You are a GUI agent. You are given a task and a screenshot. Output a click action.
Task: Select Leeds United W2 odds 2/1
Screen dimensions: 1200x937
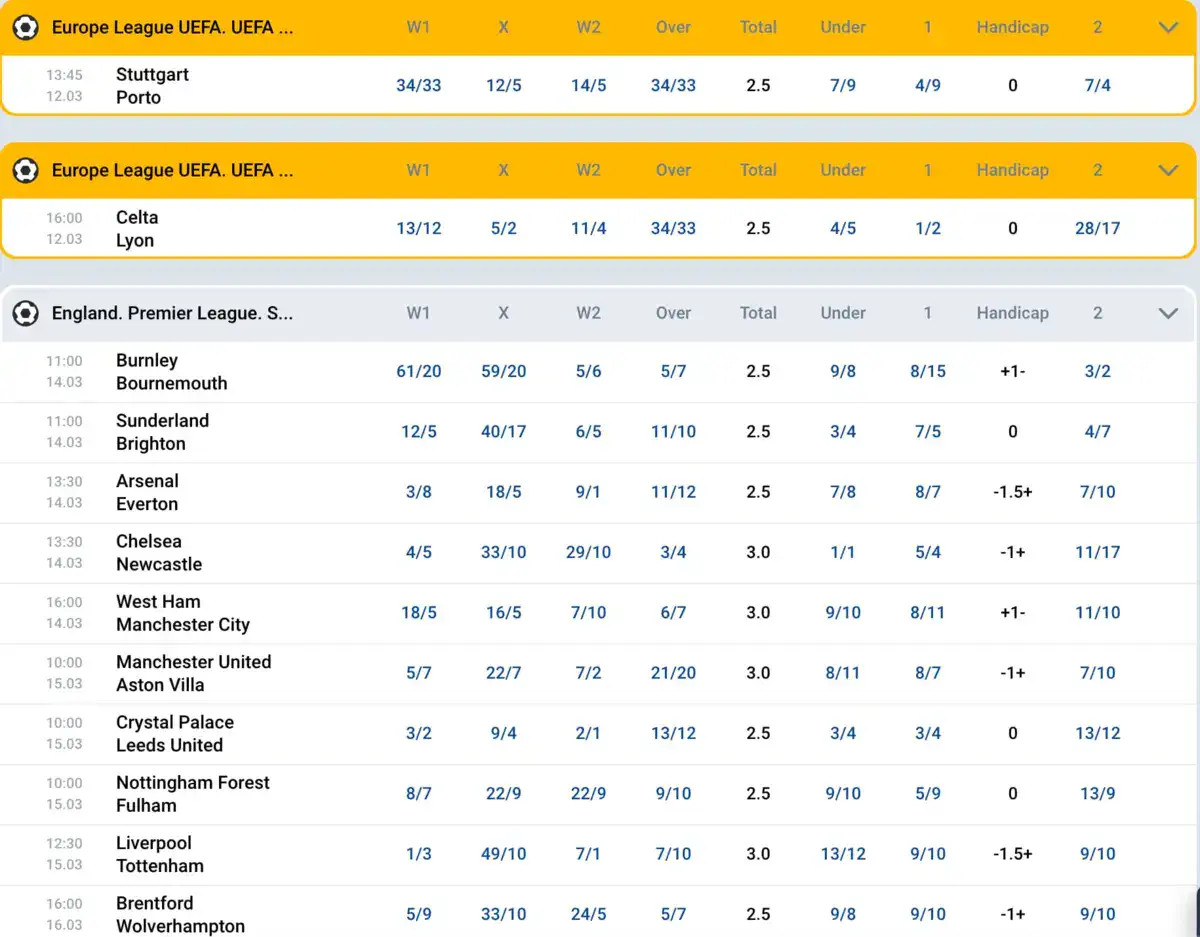588,732
